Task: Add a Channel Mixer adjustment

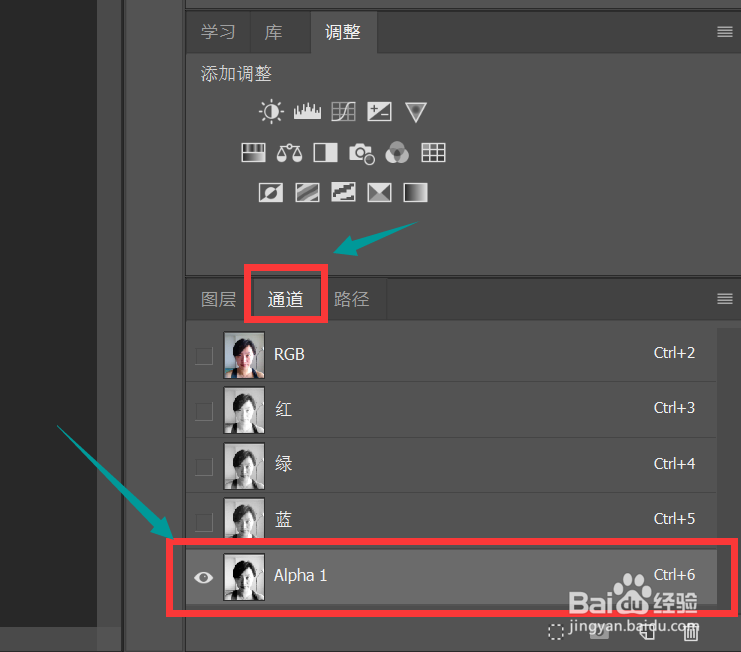Action: tap(397, 153)
